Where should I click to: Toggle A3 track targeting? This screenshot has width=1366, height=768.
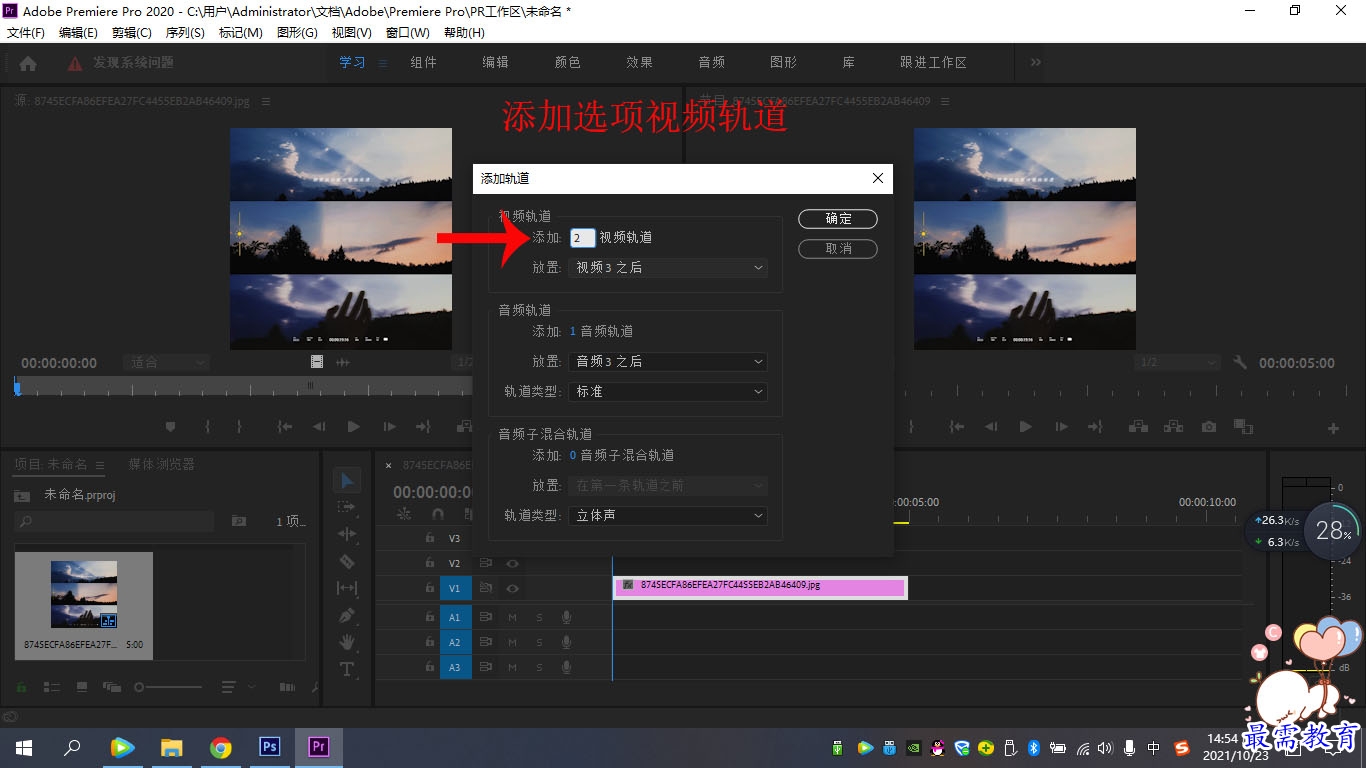[455, 667]
